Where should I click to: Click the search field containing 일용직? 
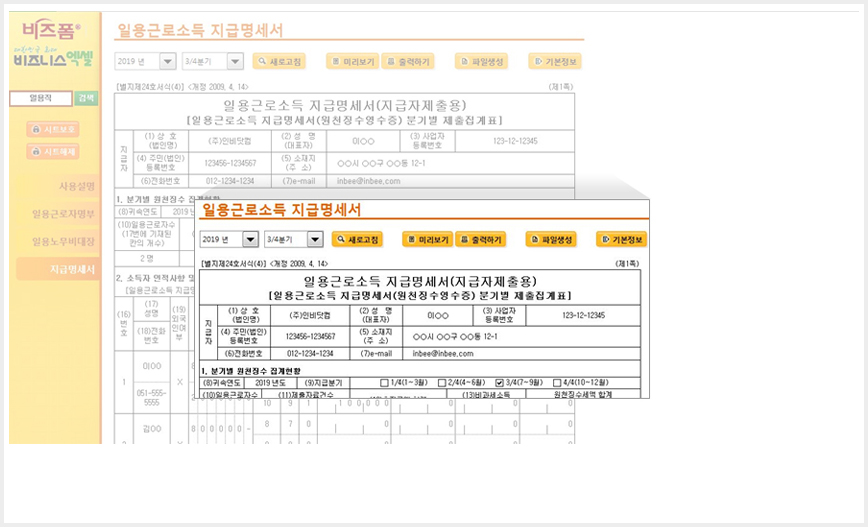[x=41, y=98]
